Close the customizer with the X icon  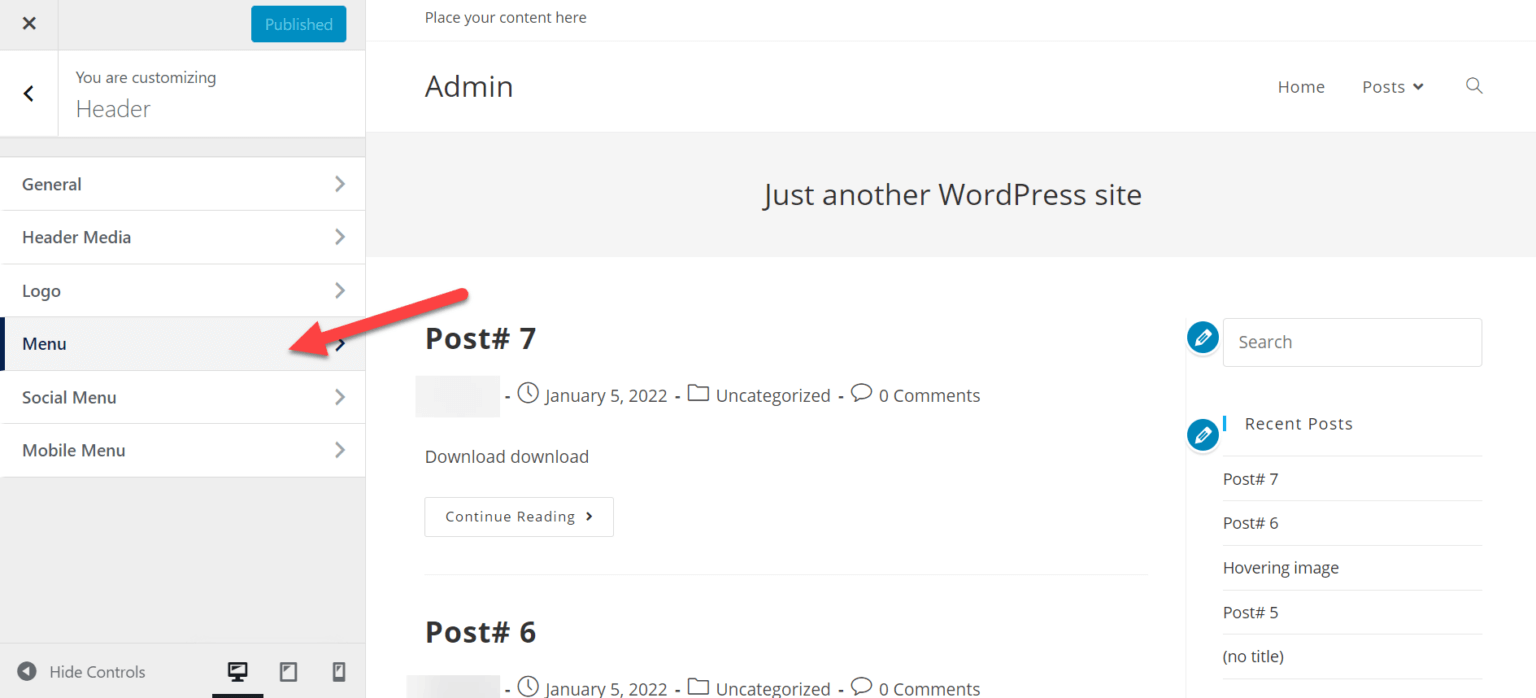[x=28, y=23]
